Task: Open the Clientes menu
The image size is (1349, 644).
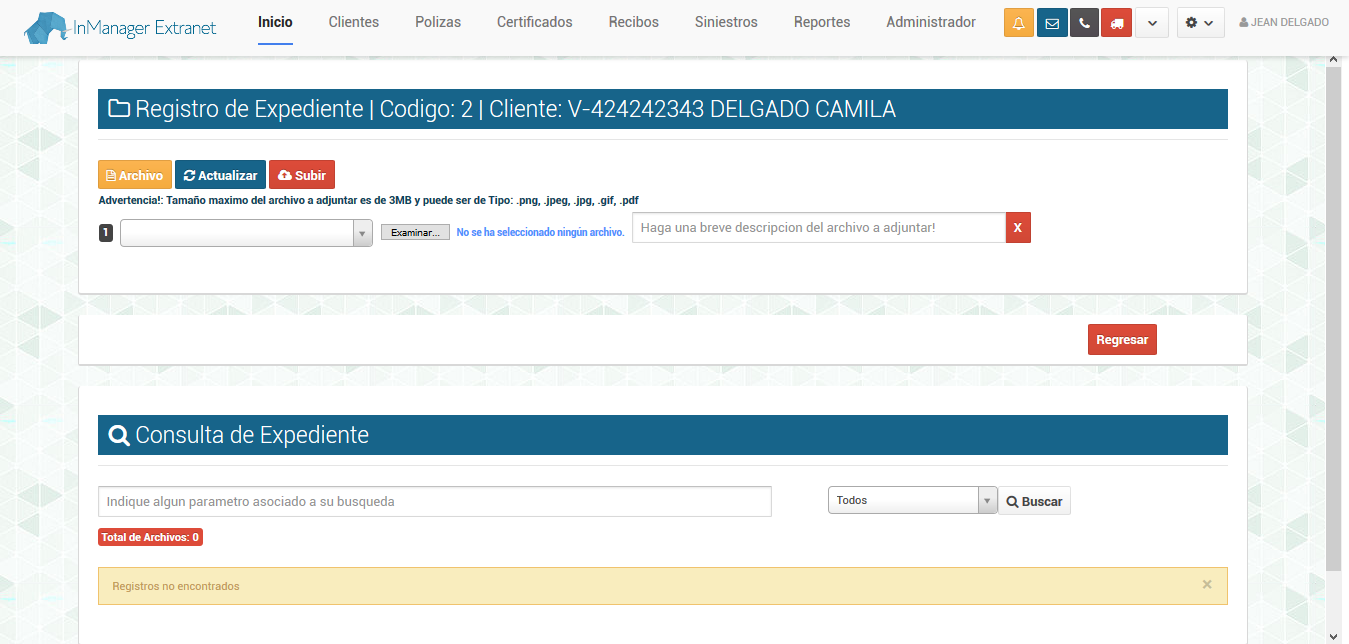Action: [x=354, y=22]
